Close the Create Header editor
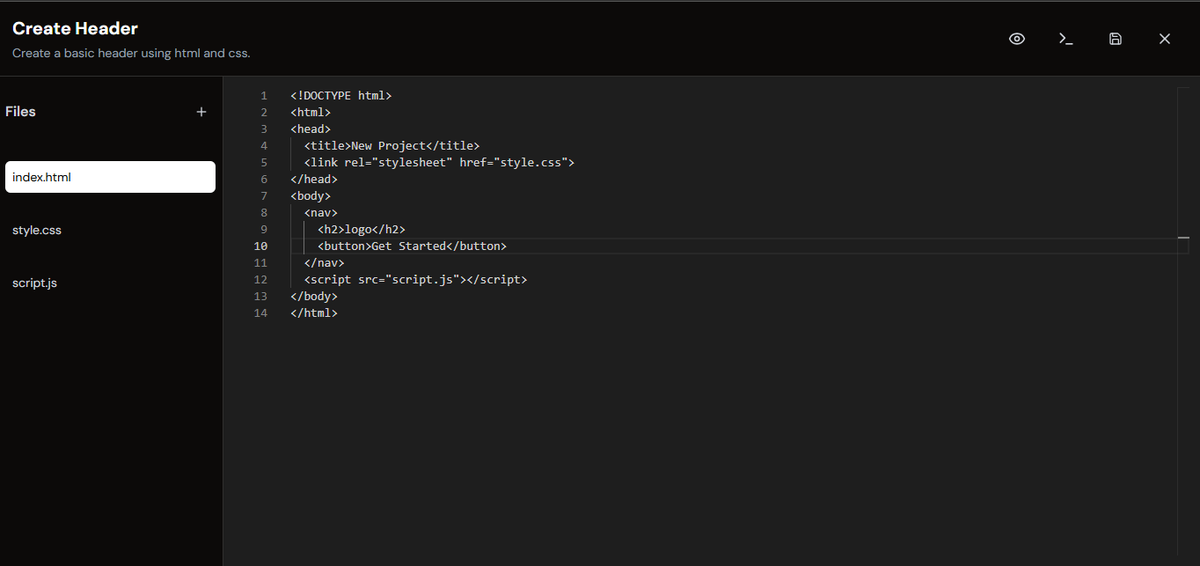Viewport: 1200px width, 566px height. point(1164,39)
